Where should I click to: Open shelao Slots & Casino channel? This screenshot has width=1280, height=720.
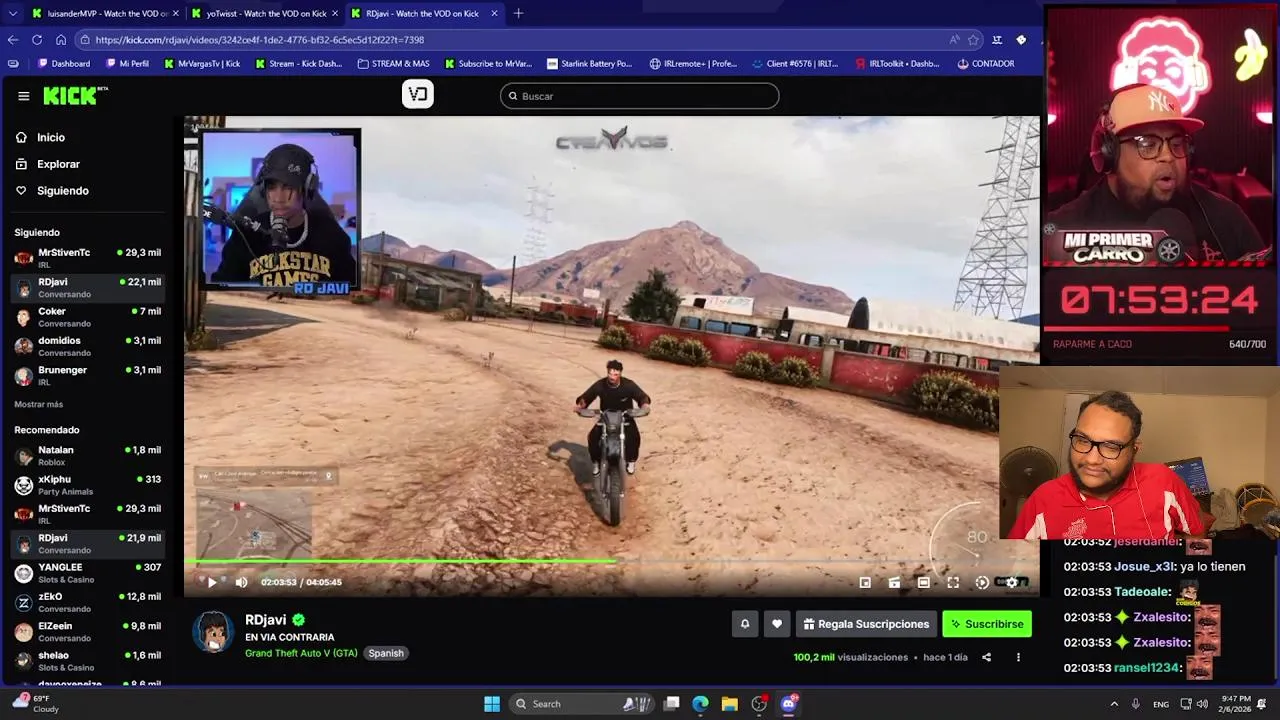[88, 660]
